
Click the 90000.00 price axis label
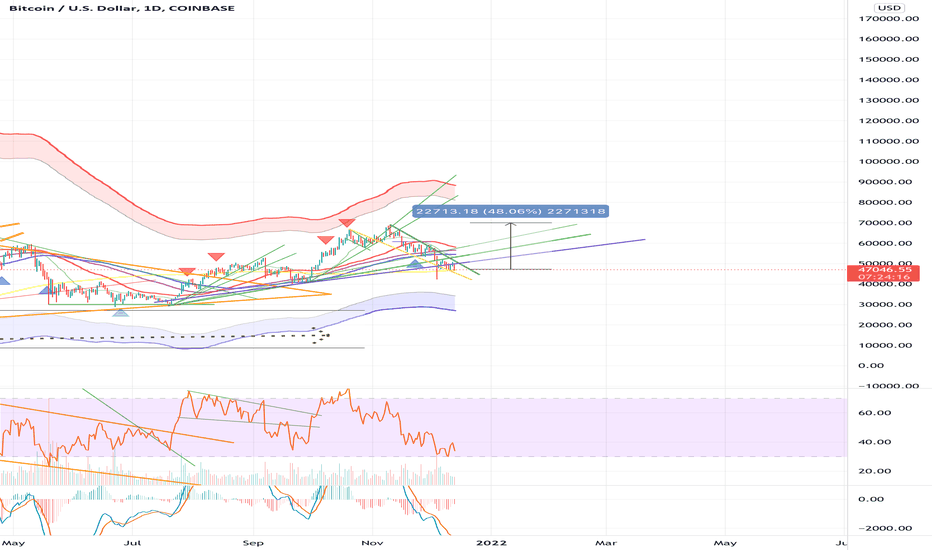pos(885,182)
